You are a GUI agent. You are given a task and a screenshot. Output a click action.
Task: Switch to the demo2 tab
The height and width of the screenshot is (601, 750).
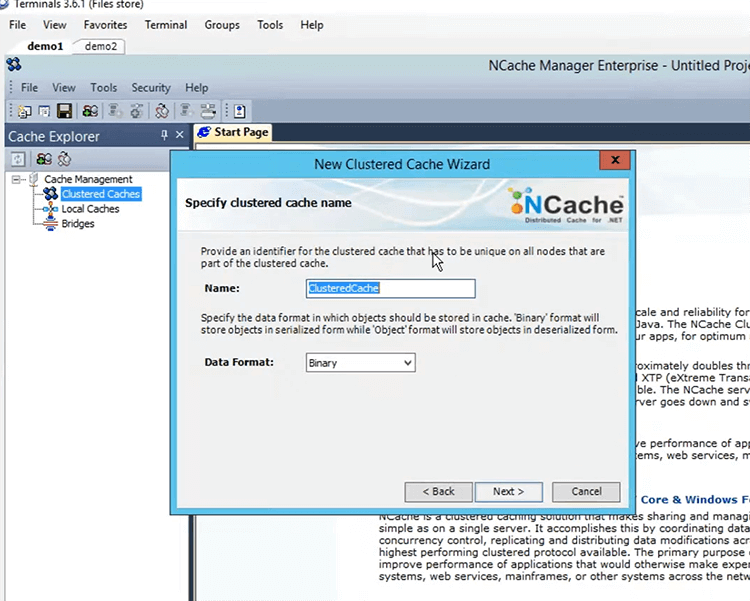pos(100,46)
